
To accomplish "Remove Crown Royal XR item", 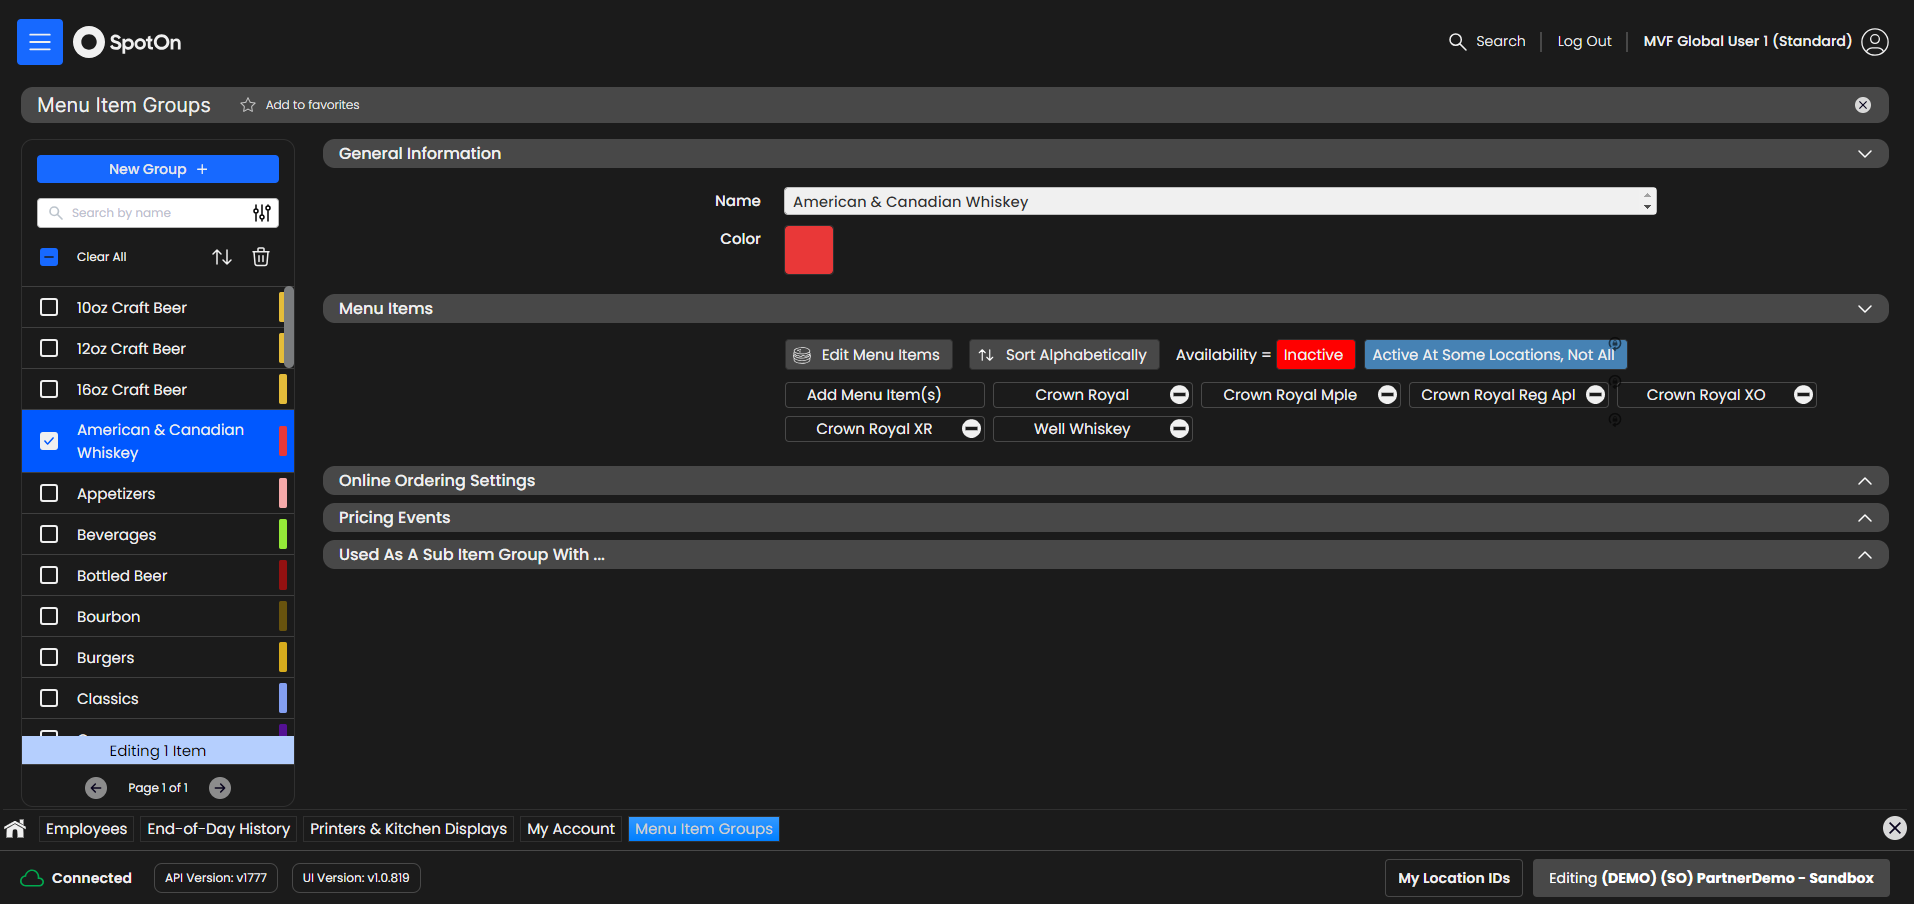I will 972,429.
